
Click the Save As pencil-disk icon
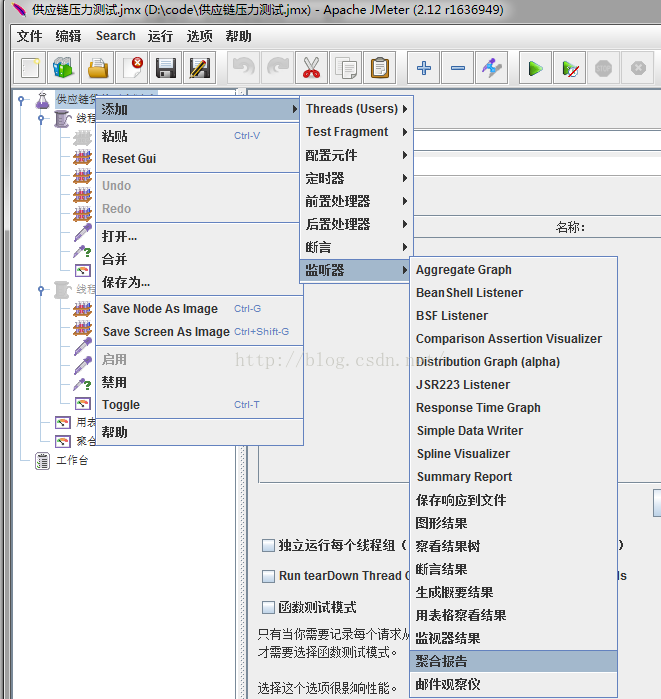click(200, 68)
